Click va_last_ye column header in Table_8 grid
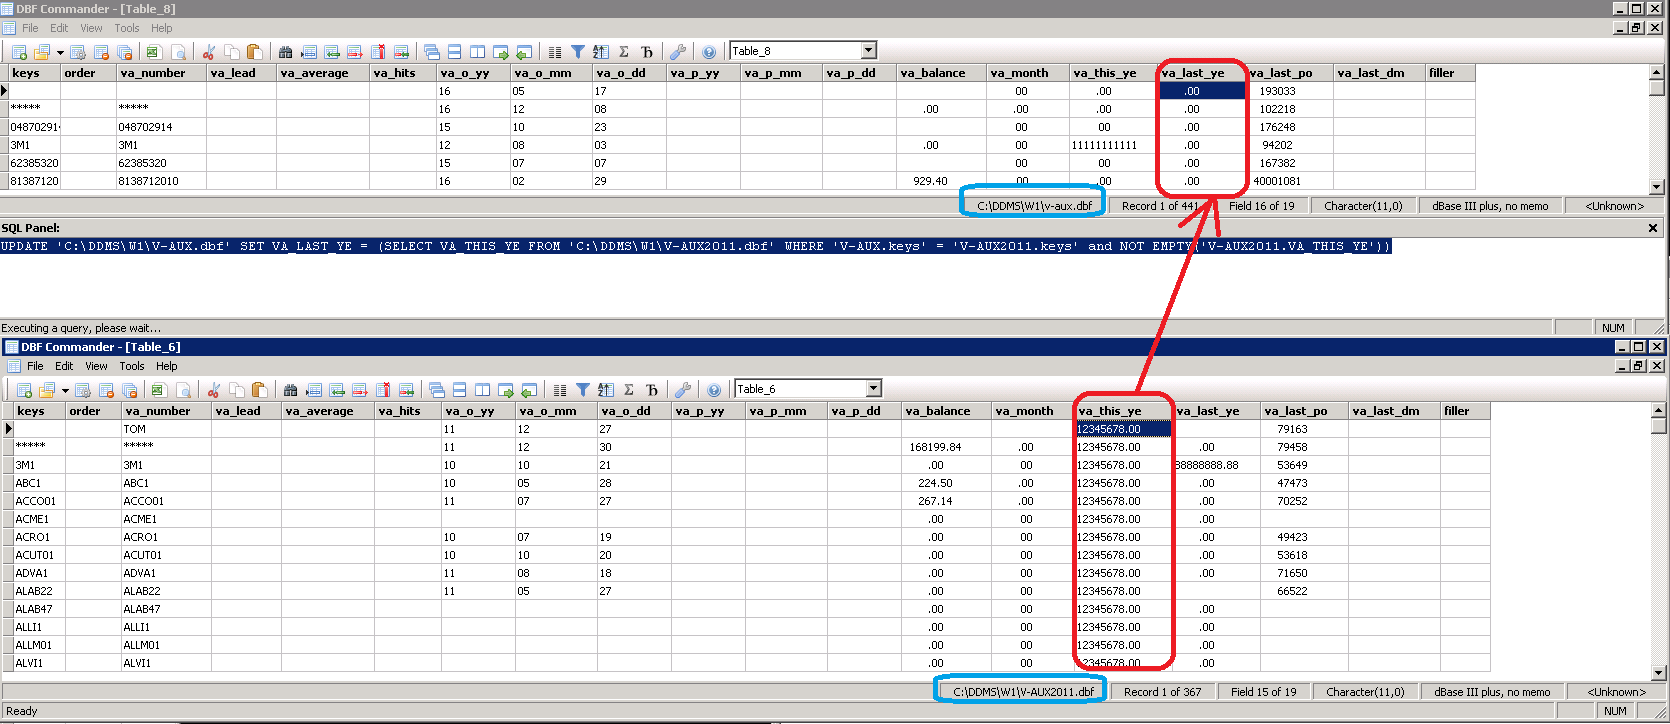1670x724 pixels. tap(1201, 73)
